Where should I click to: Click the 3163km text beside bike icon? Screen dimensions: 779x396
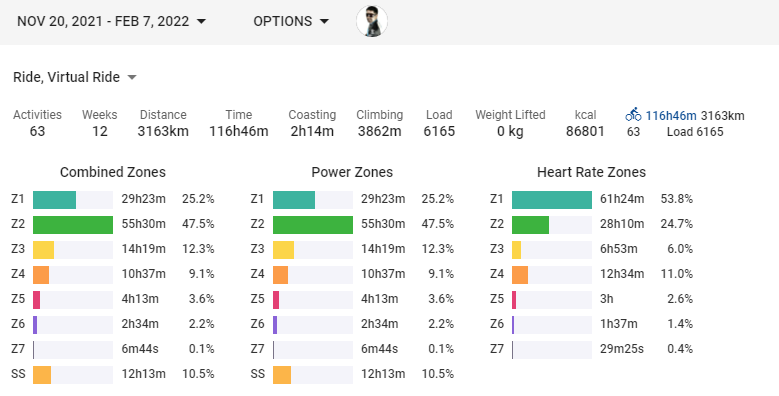pos(722,116)
